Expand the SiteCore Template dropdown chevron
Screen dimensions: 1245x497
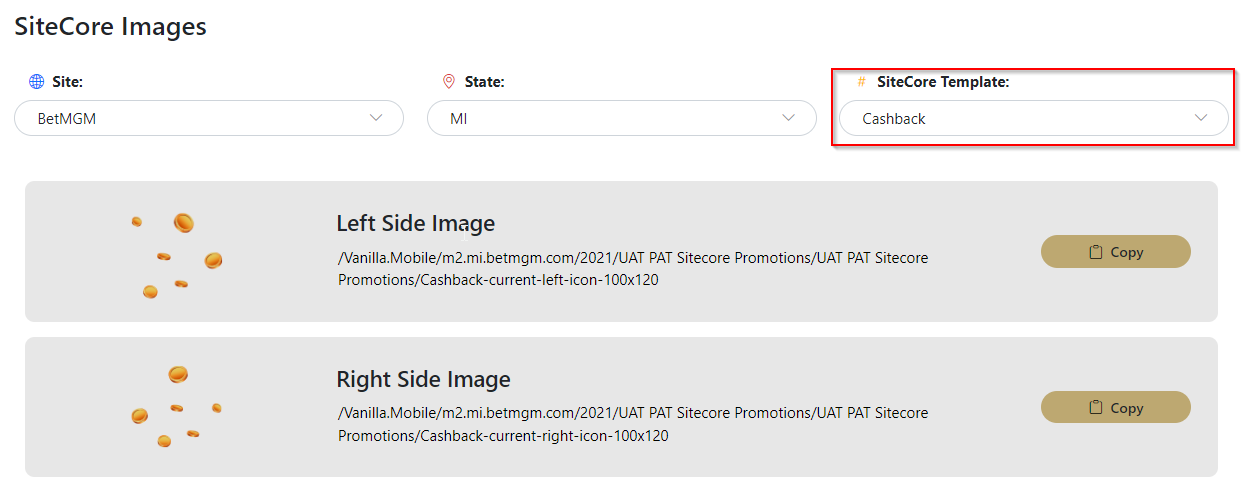1201,118
